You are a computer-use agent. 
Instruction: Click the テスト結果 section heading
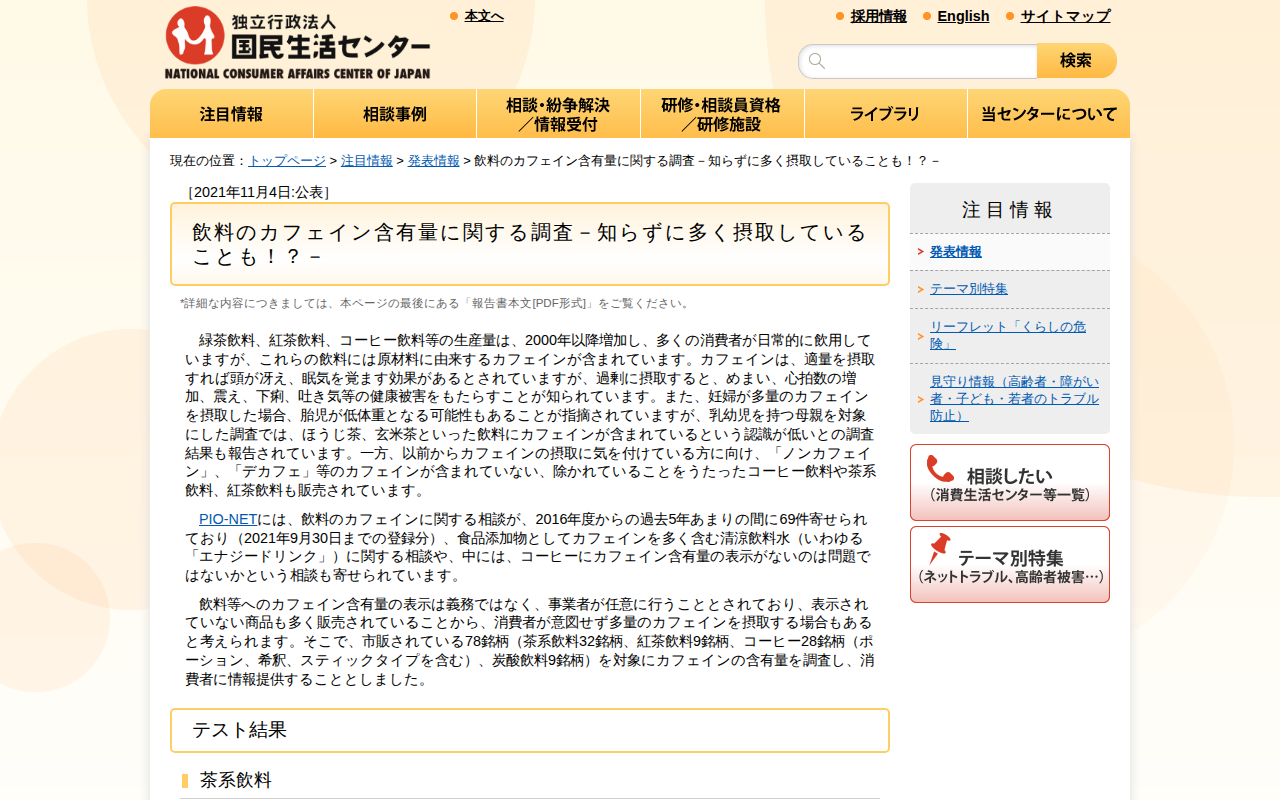click(530, 730)
